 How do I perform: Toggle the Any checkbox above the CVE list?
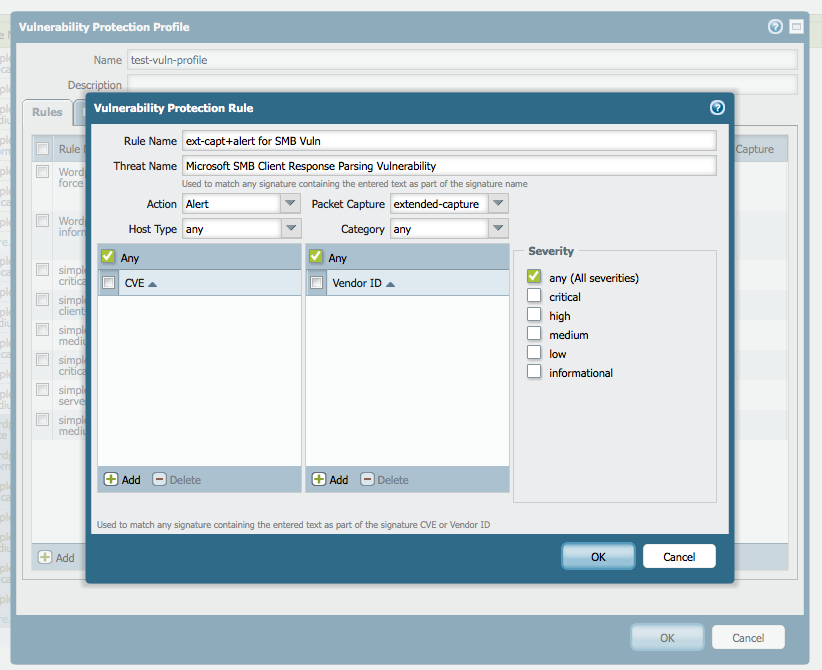pos(108,256)
